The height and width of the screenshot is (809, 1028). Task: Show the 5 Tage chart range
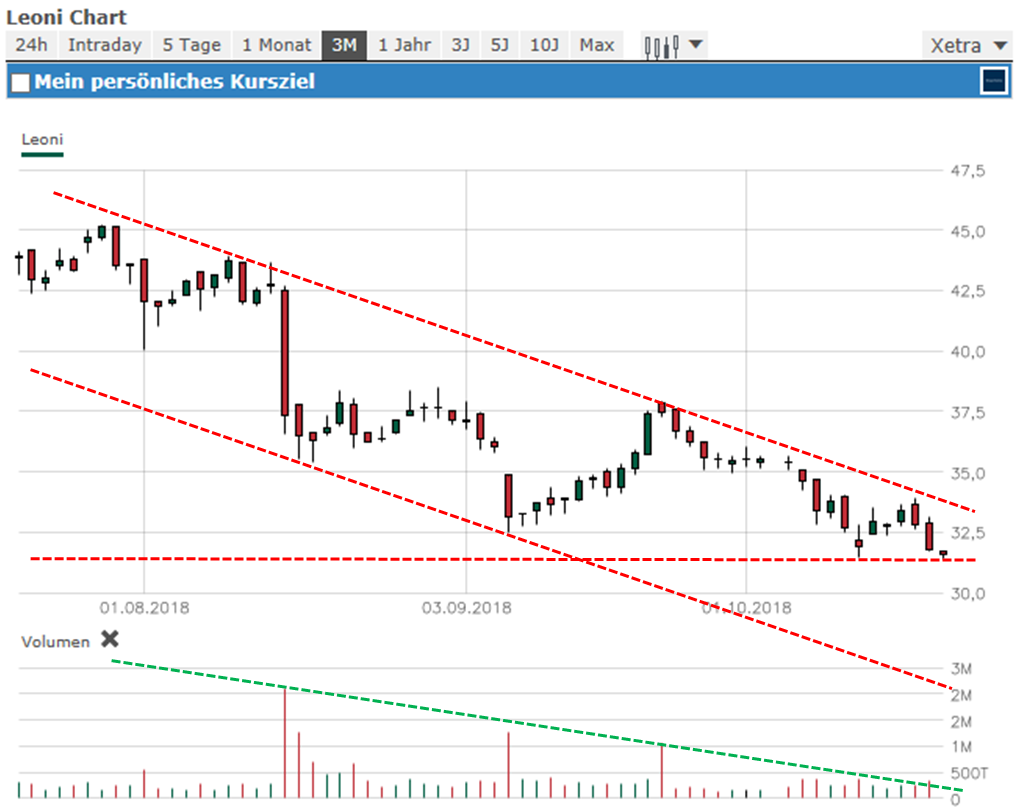pyautogui.click(x=191, y=45)
